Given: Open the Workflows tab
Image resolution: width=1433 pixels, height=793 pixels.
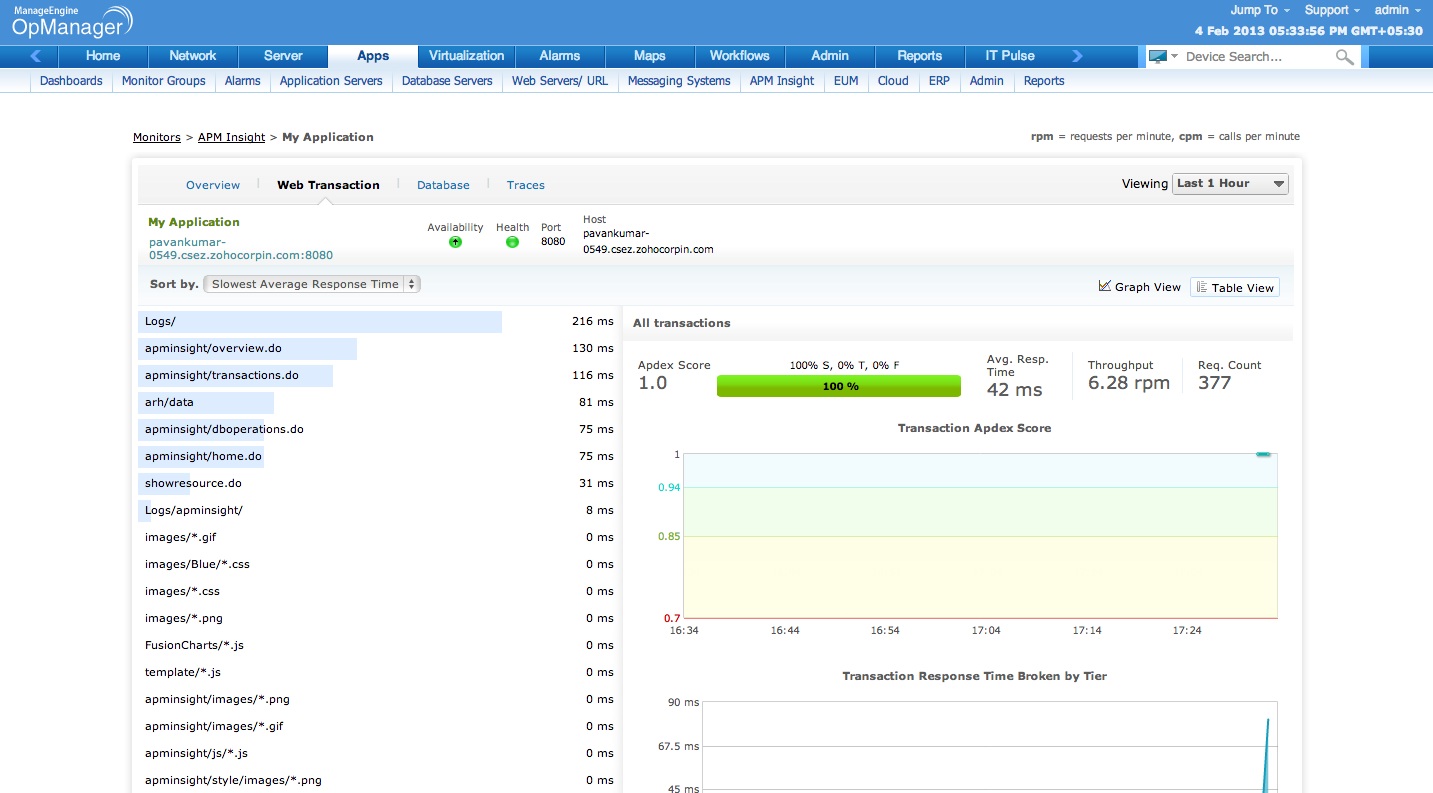Looking at the screenshot, I should [740, 56].
